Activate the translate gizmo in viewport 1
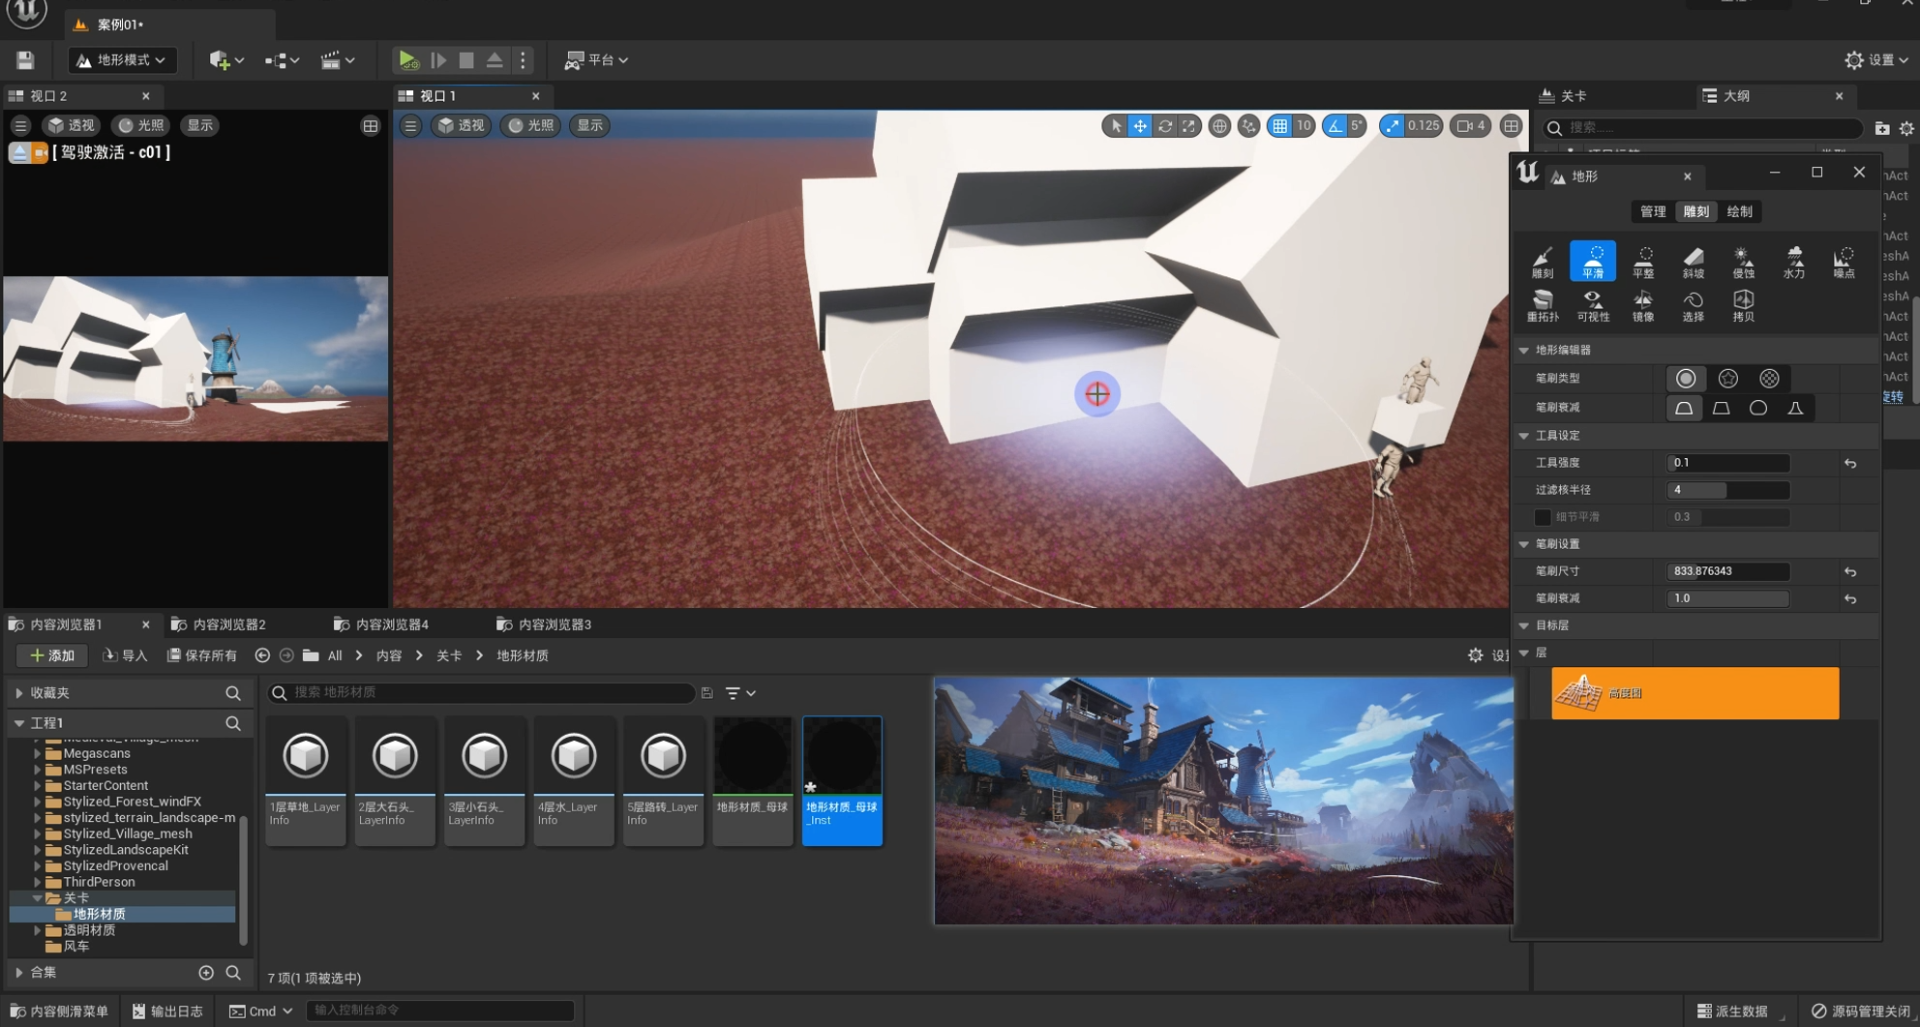 [1140, 126]
